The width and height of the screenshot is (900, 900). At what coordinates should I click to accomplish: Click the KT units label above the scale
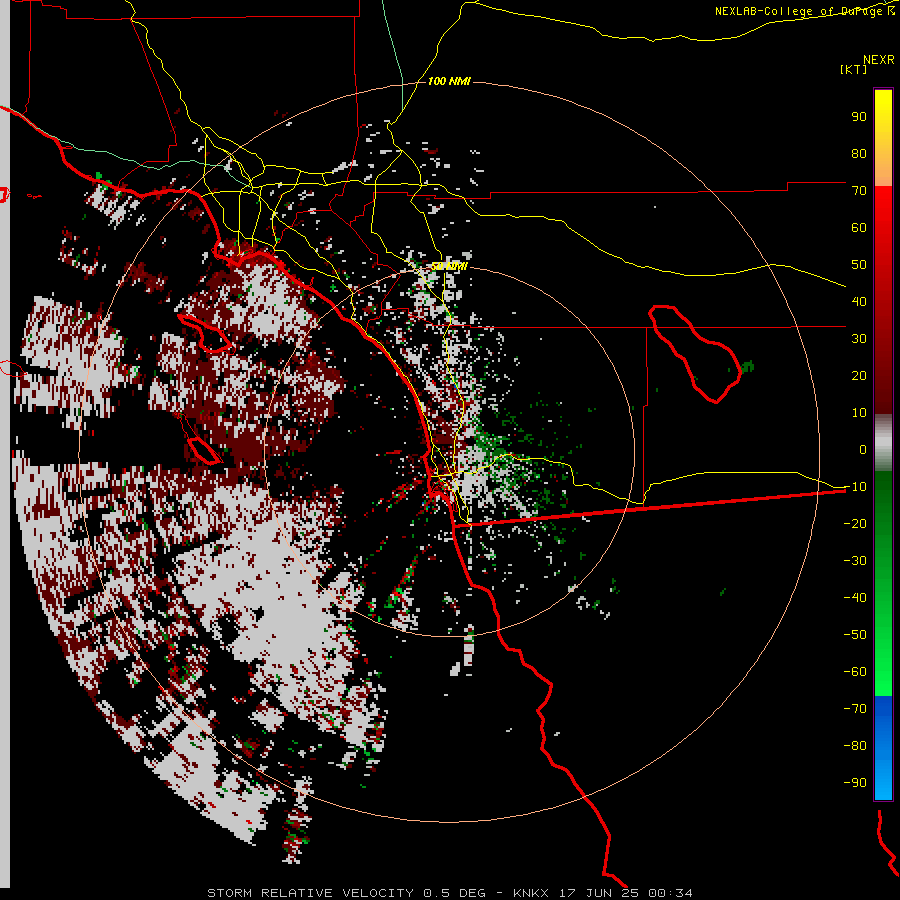click(x=853, y=69)
